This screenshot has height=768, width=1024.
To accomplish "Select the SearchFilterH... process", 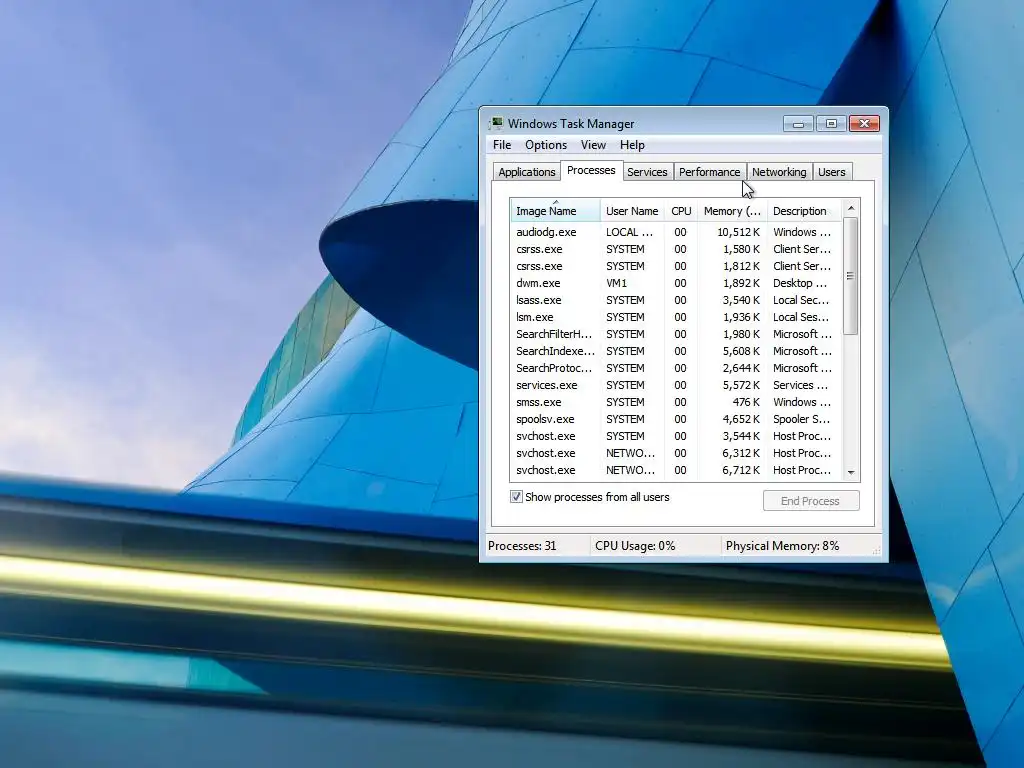I will coord(675,334).
